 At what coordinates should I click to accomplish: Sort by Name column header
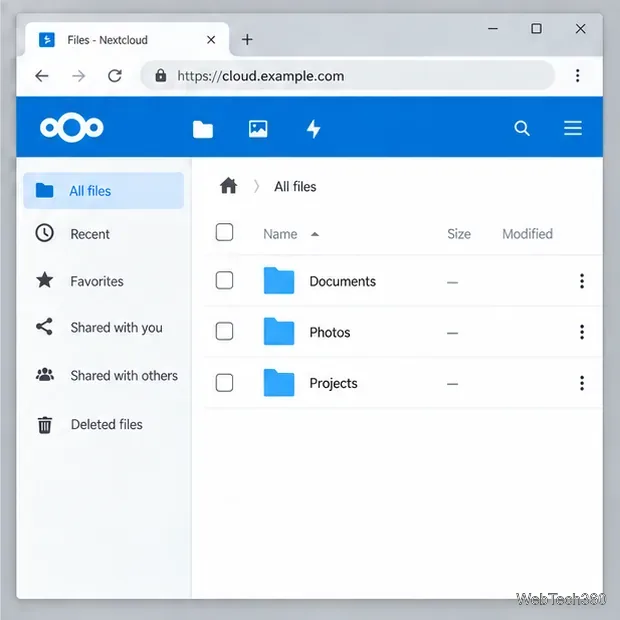click(x=280, y=234)
